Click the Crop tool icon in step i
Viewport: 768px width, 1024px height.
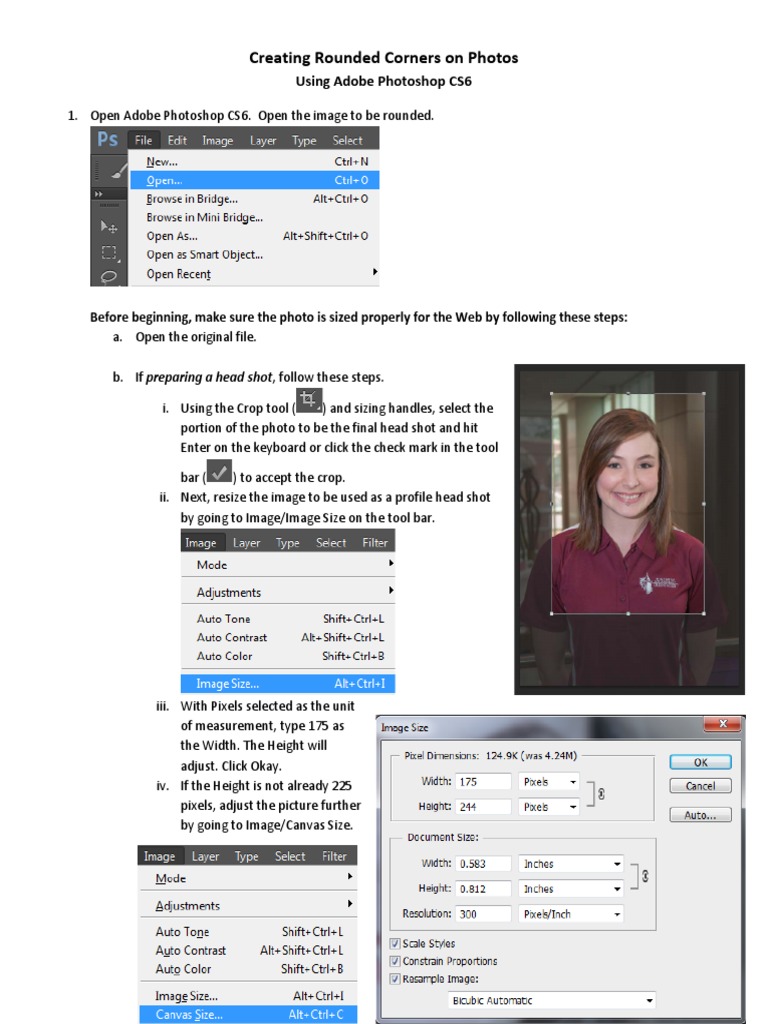tap(309, 400)
